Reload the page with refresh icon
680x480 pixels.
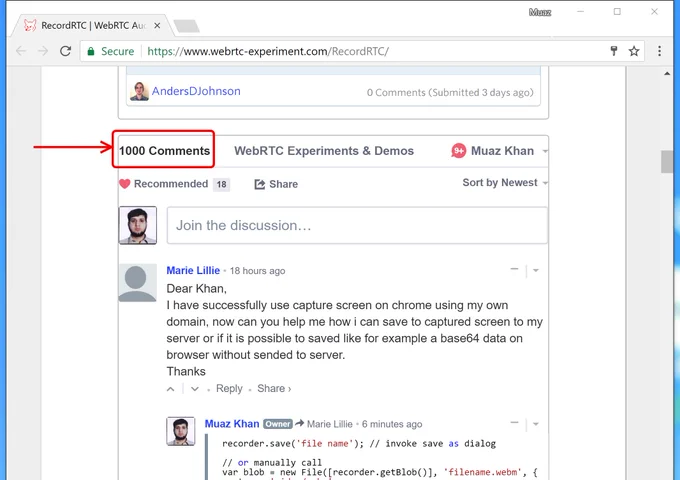pyautogui.click(x=65, y=51)
